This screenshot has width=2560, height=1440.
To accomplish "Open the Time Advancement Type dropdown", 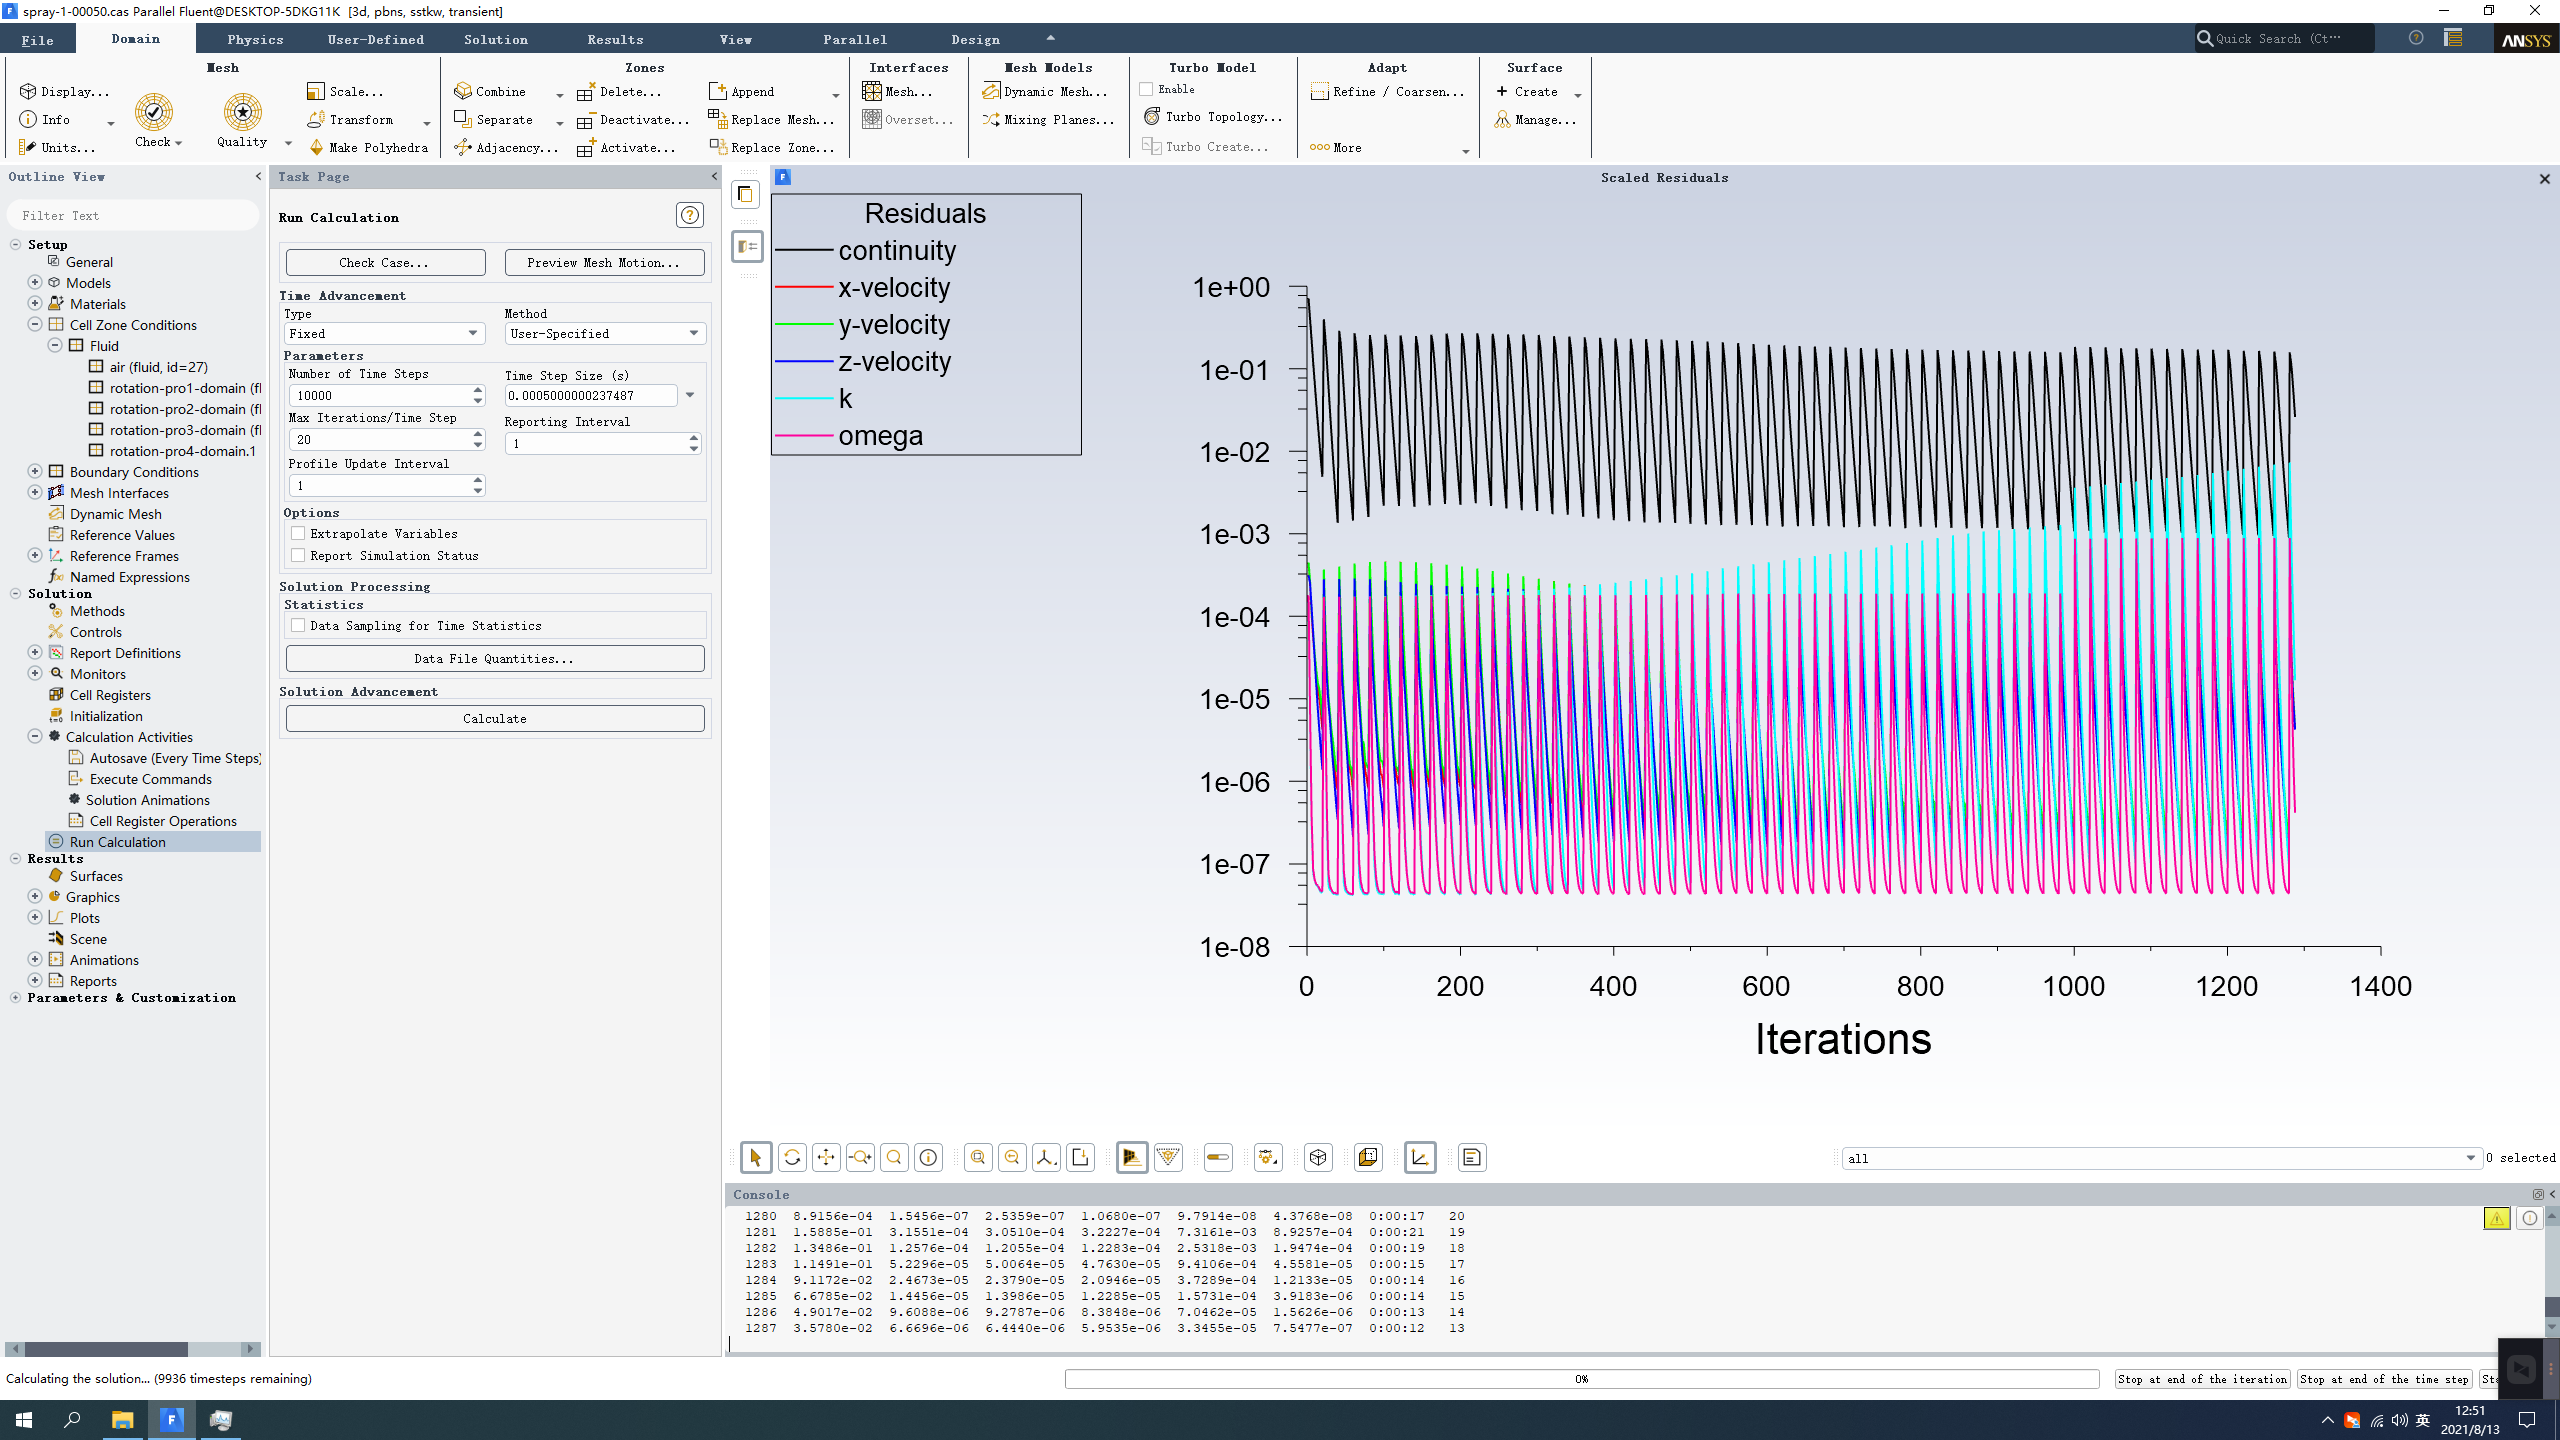I will [x=384, y=333].
